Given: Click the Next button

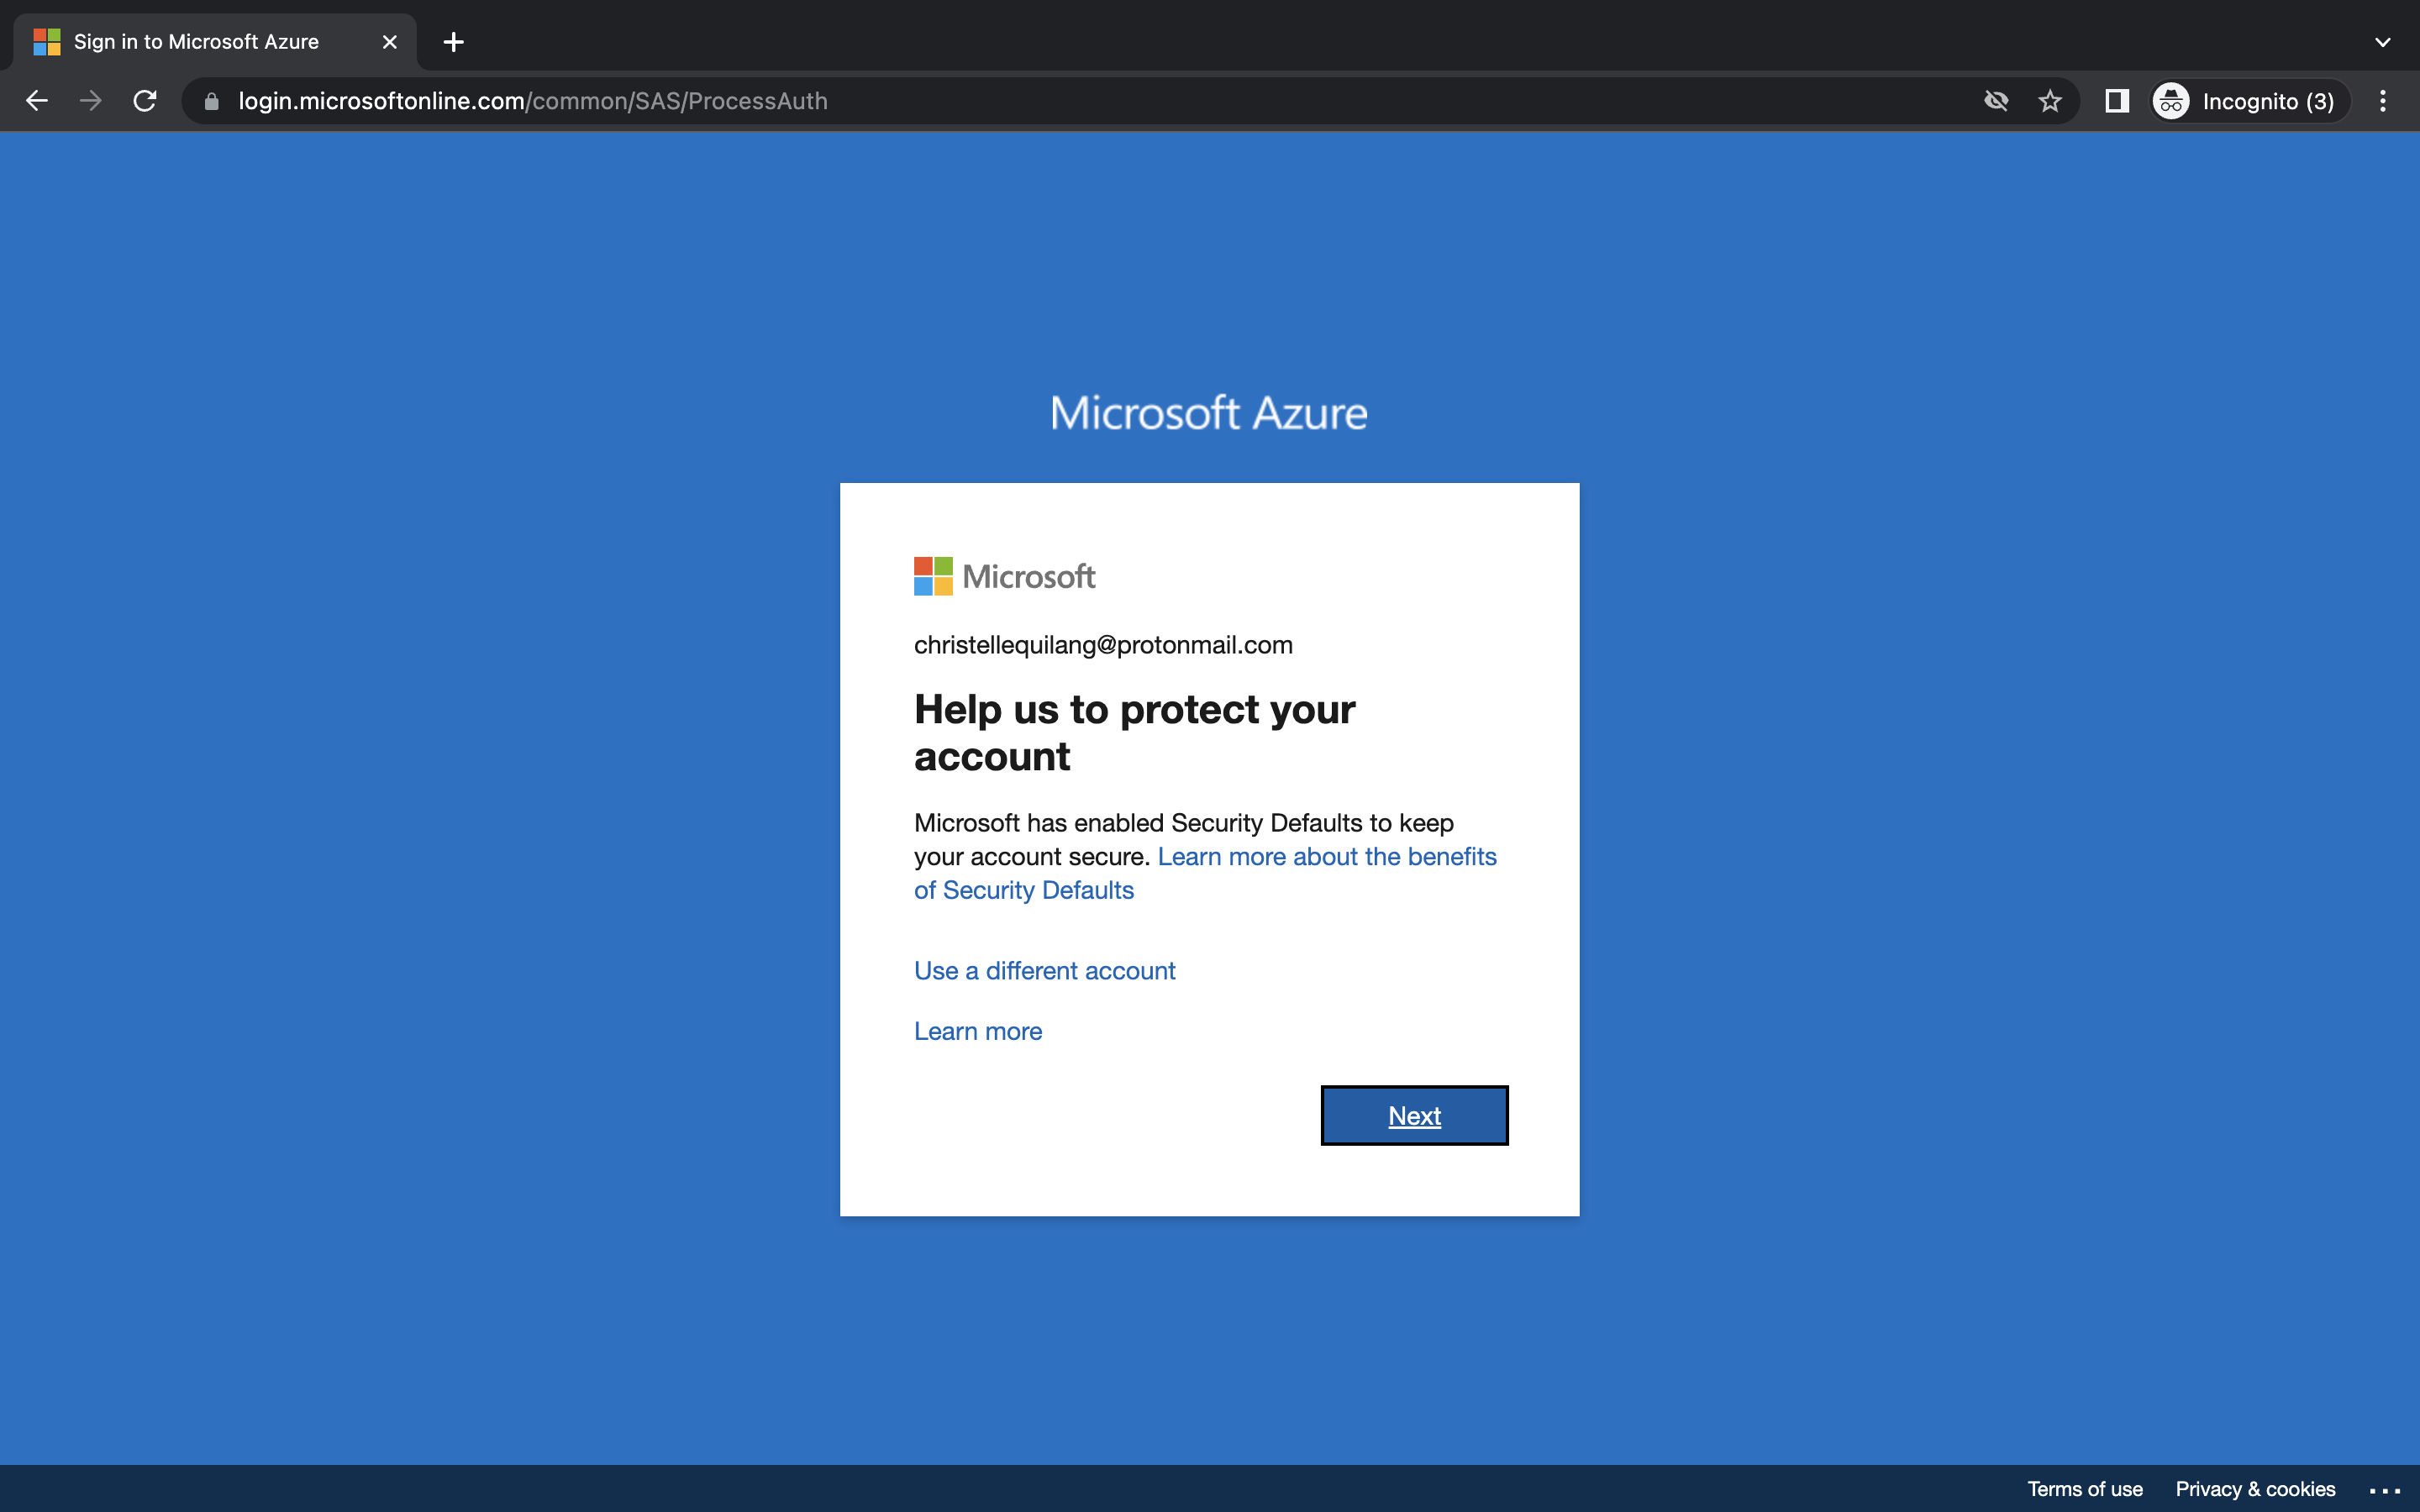Looking at the screenshot, I should (1413, 1115).
